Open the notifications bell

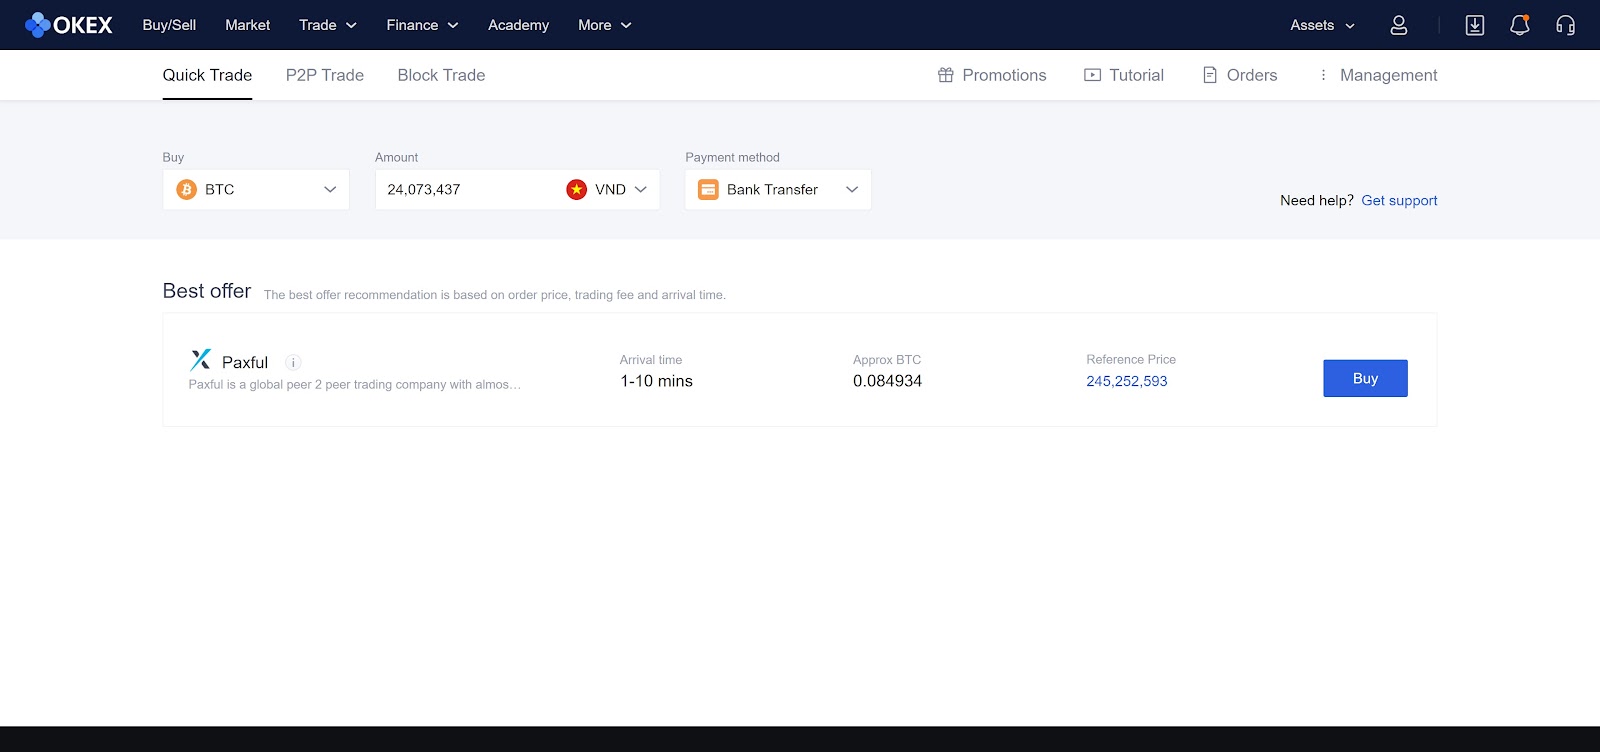[x=1520, y=25]
